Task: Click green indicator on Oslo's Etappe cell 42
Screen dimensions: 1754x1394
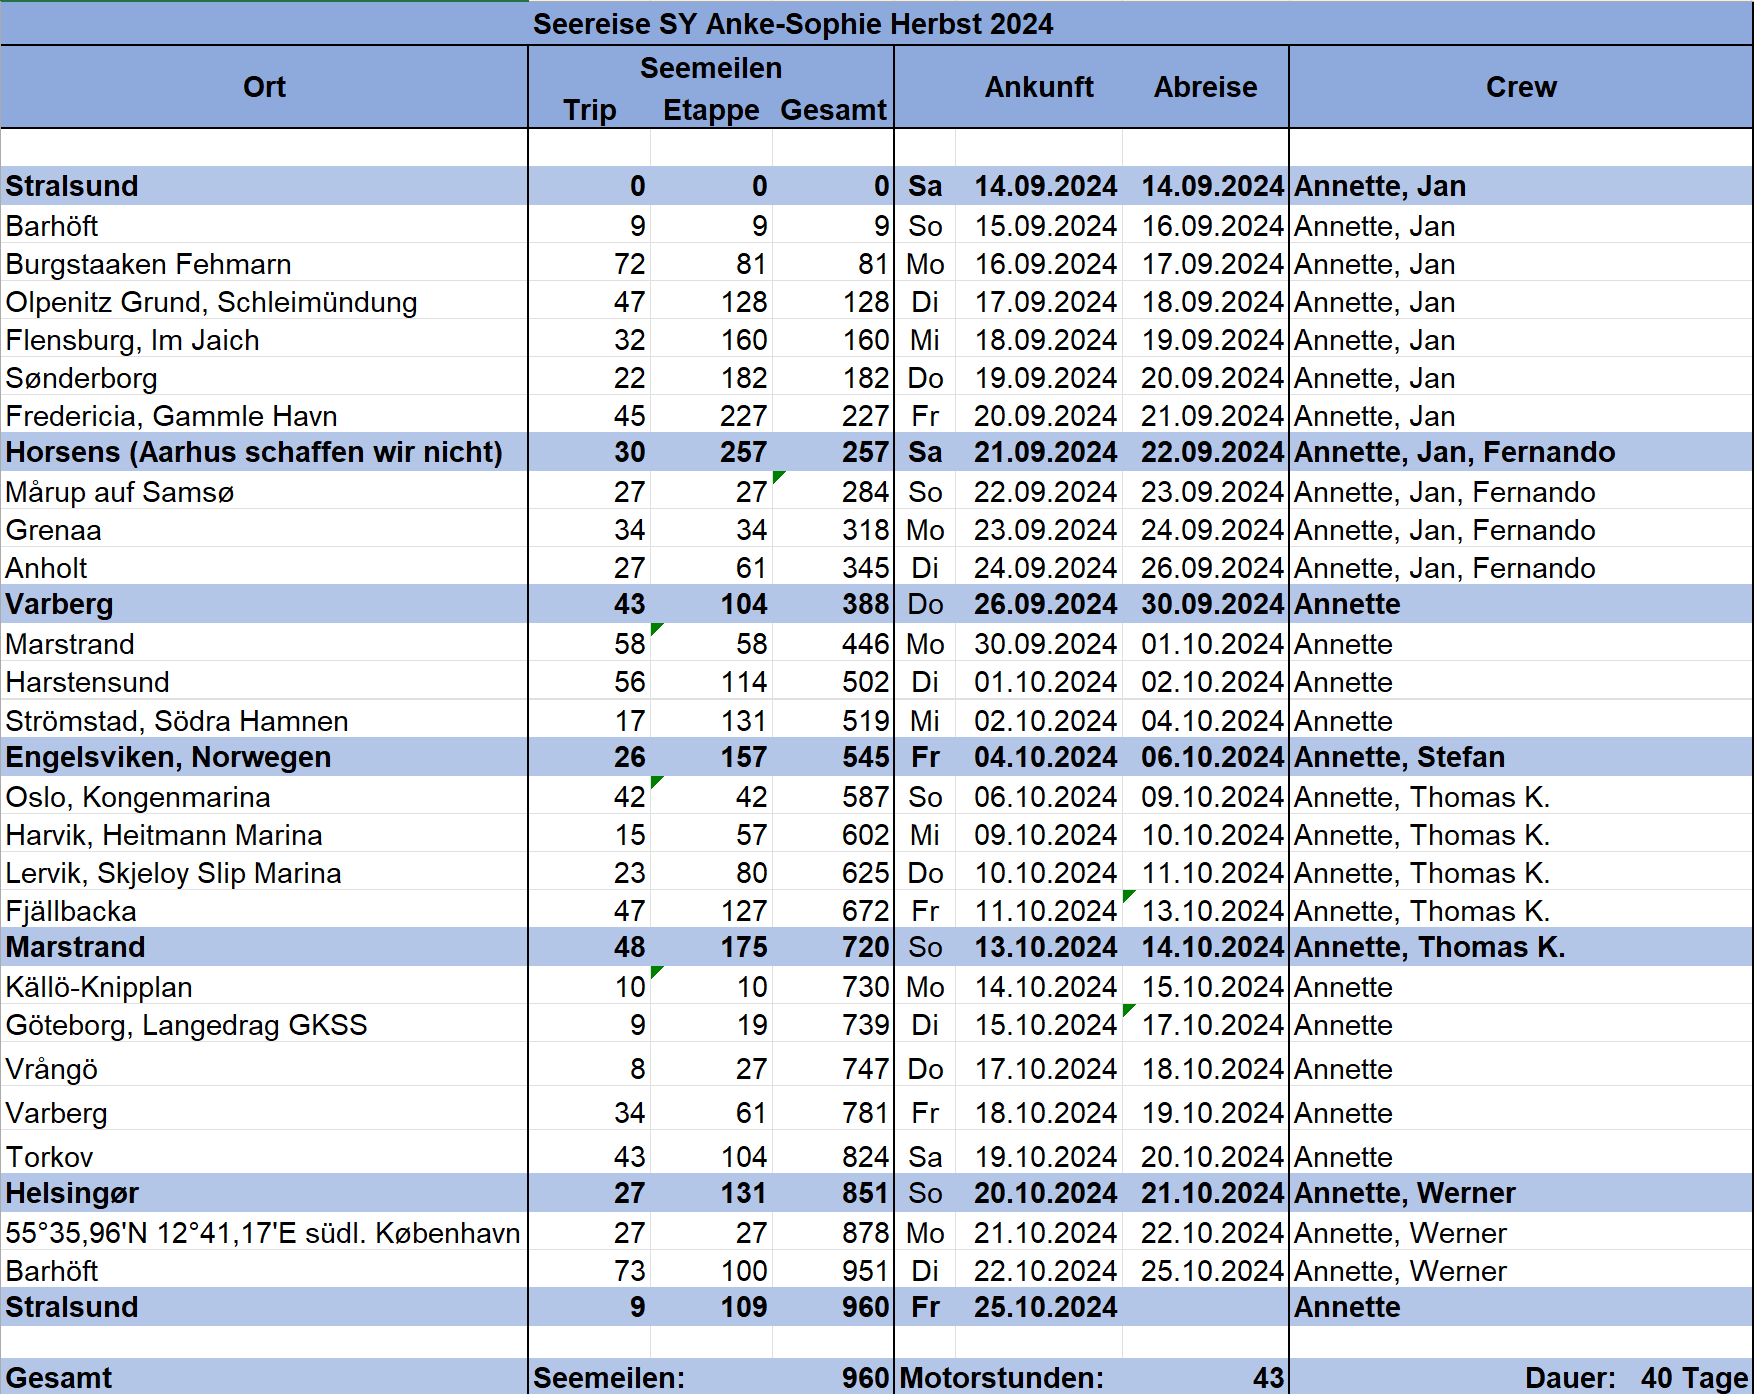Action: click(656, 781)
